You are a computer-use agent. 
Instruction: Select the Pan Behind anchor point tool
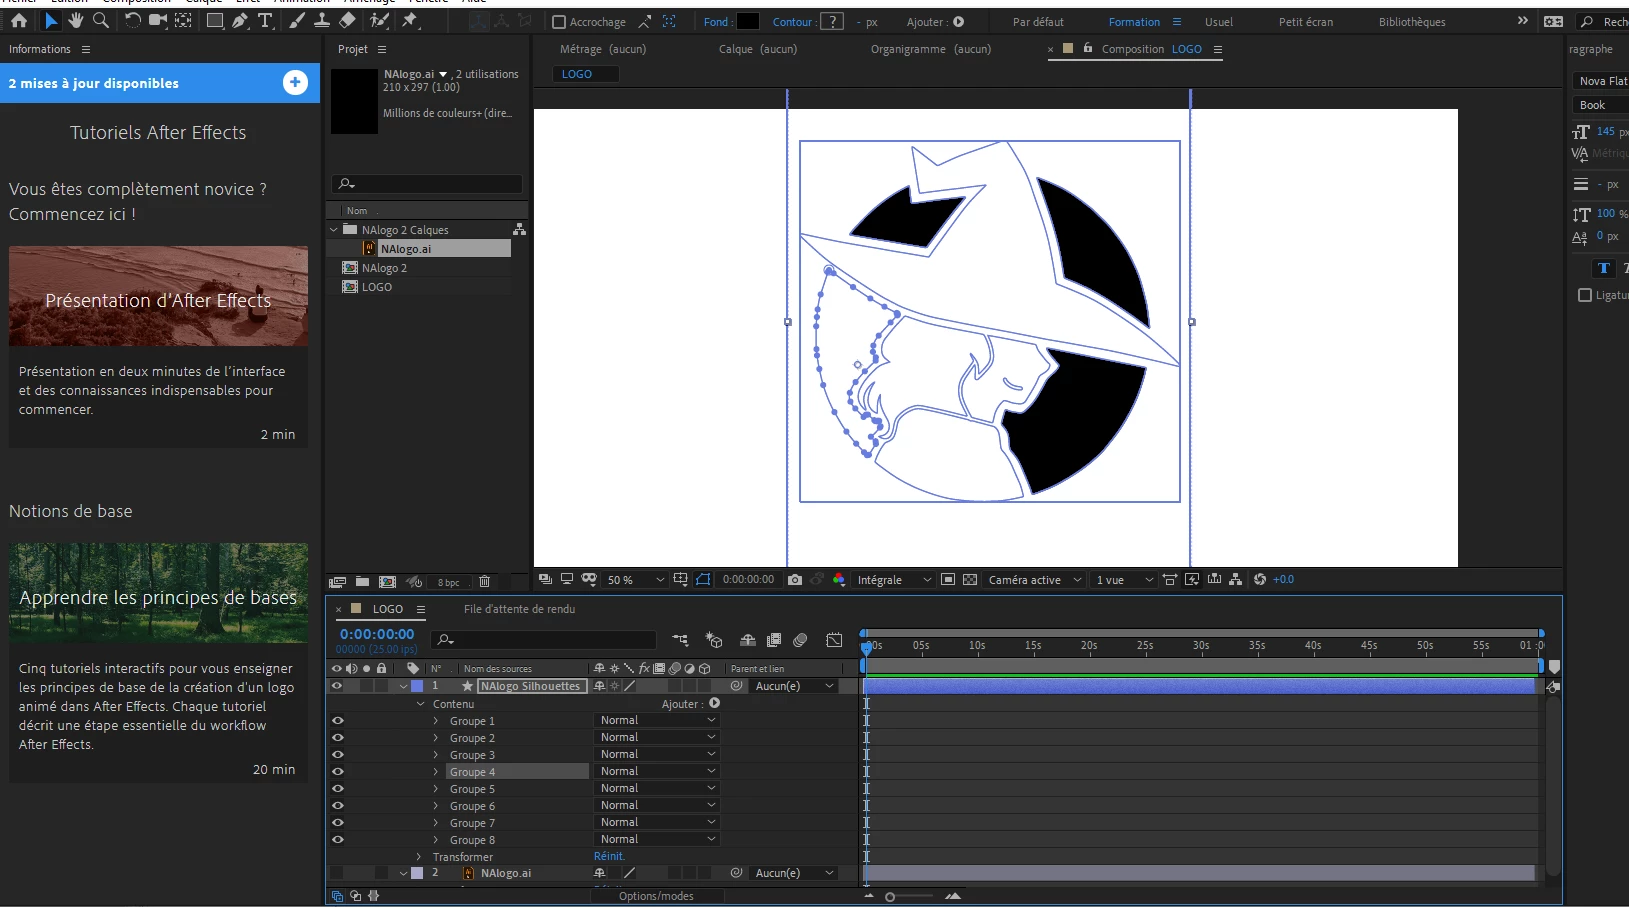184,21
